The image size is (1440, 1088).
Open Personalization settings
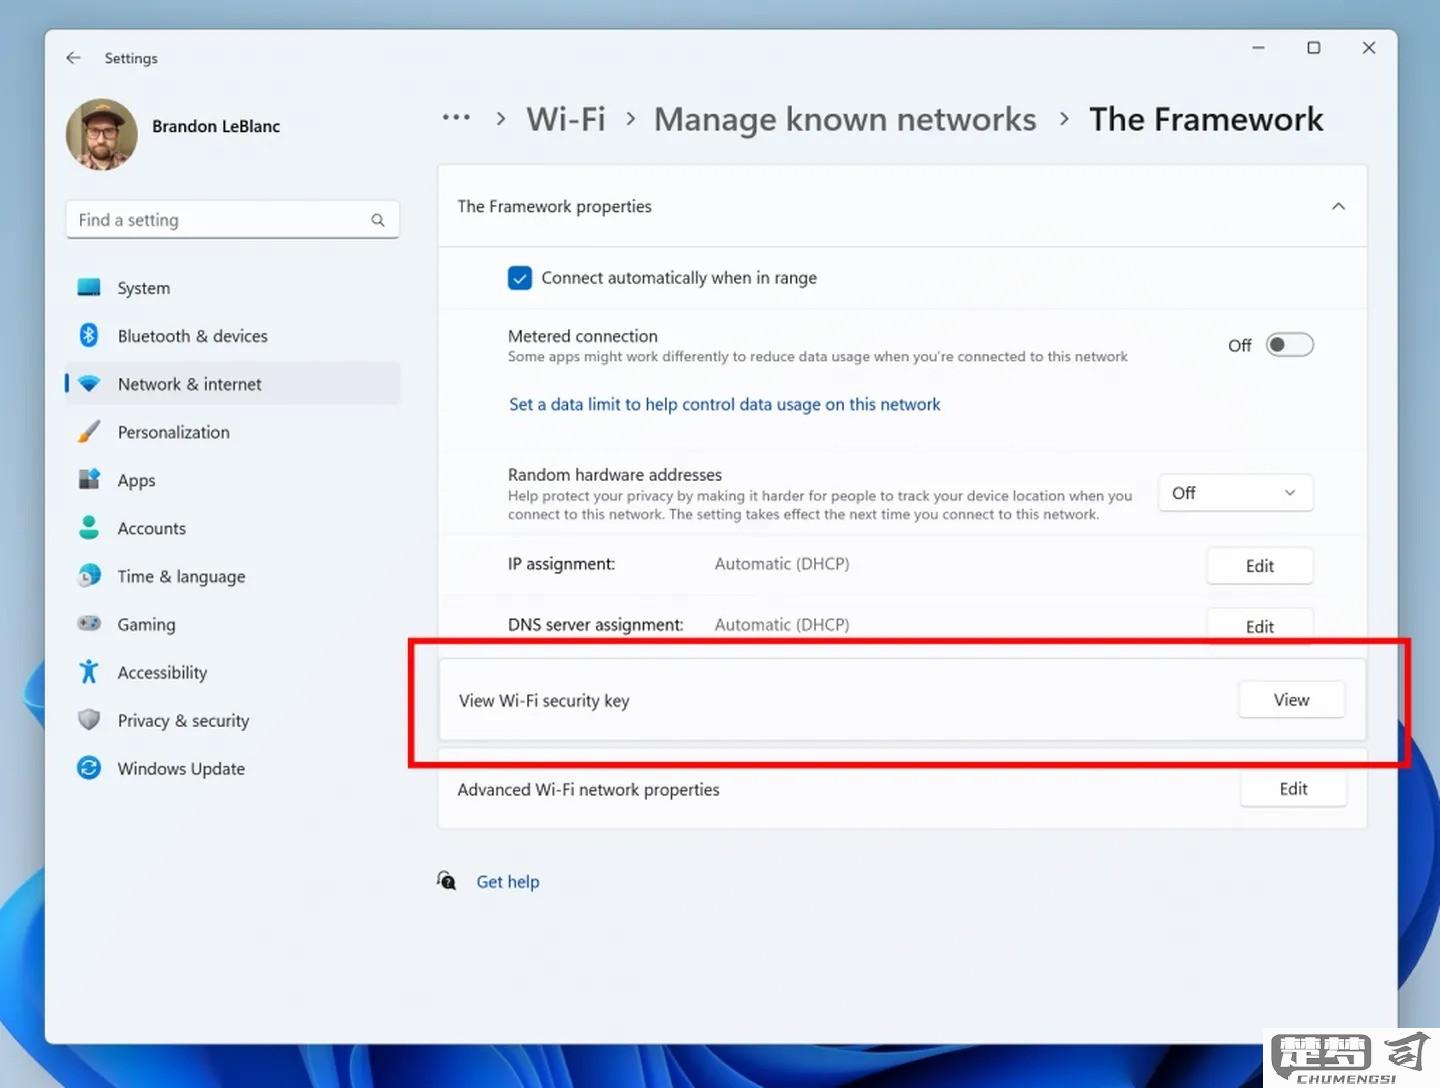click(232, 432)
